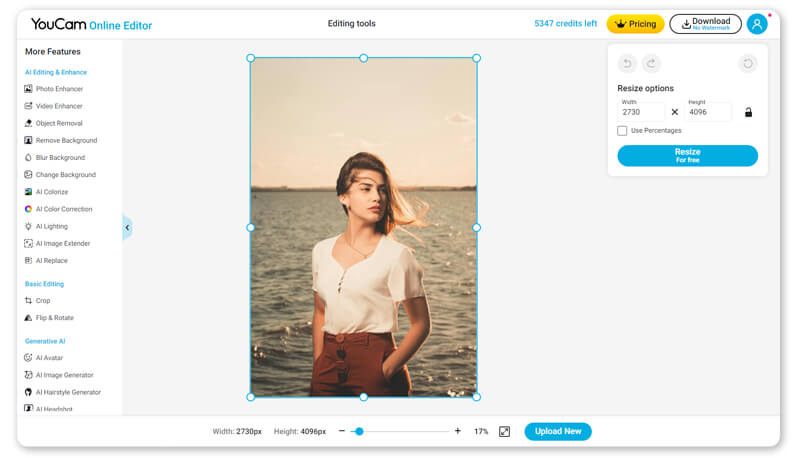This screenshot has width=800, height=458.
Task: Zoom out with the minus icon
Action: [341, 431]
